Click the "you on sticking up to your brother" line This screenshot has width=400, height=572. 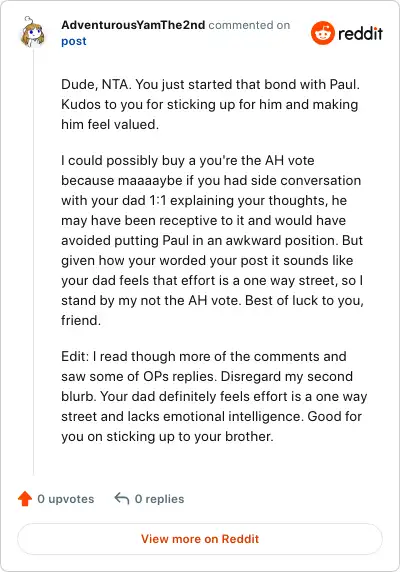(167, 436)
